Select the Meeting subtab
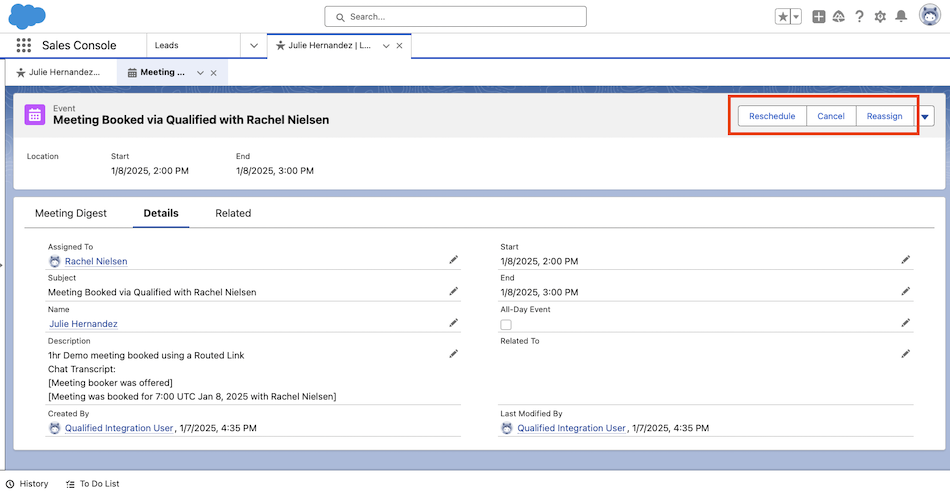 156,72
